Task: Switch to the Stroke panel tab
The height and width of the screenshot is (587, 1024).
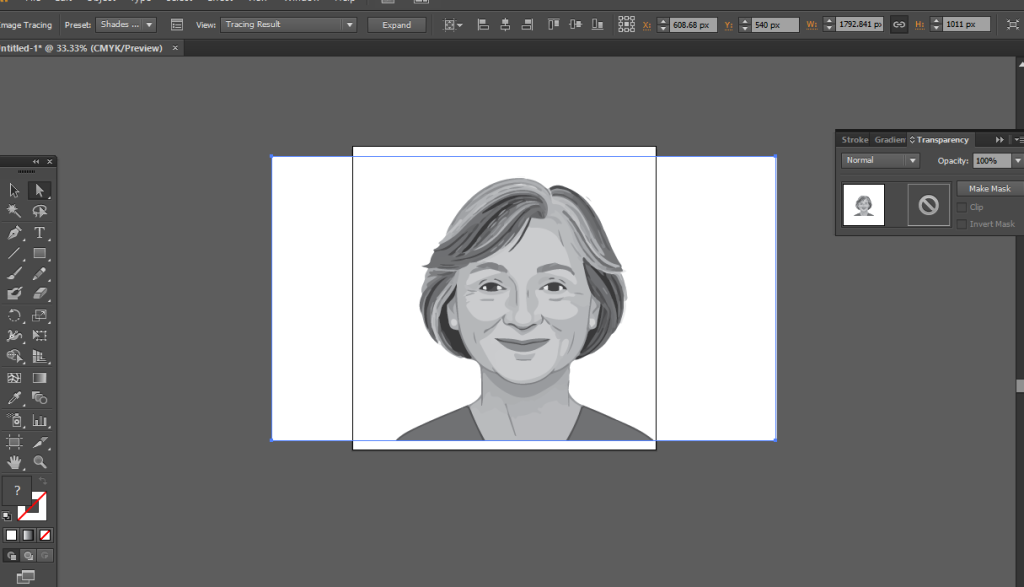Action: click(x=855, y=140)
